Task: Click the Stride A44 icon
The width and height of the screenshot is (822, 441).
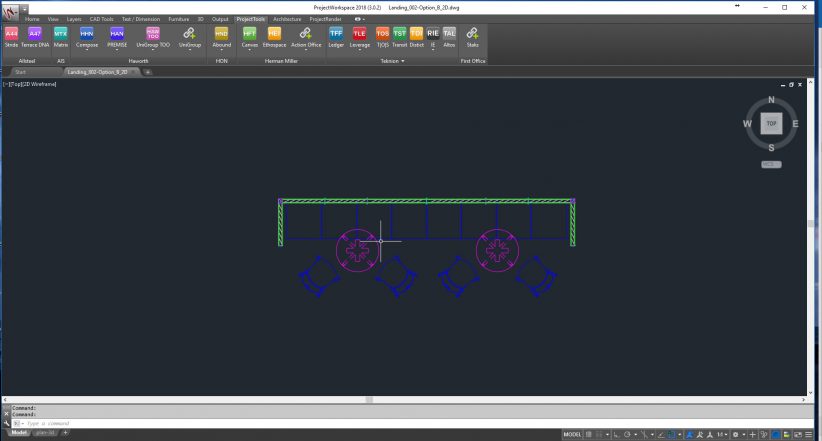Action: (11, 36)
